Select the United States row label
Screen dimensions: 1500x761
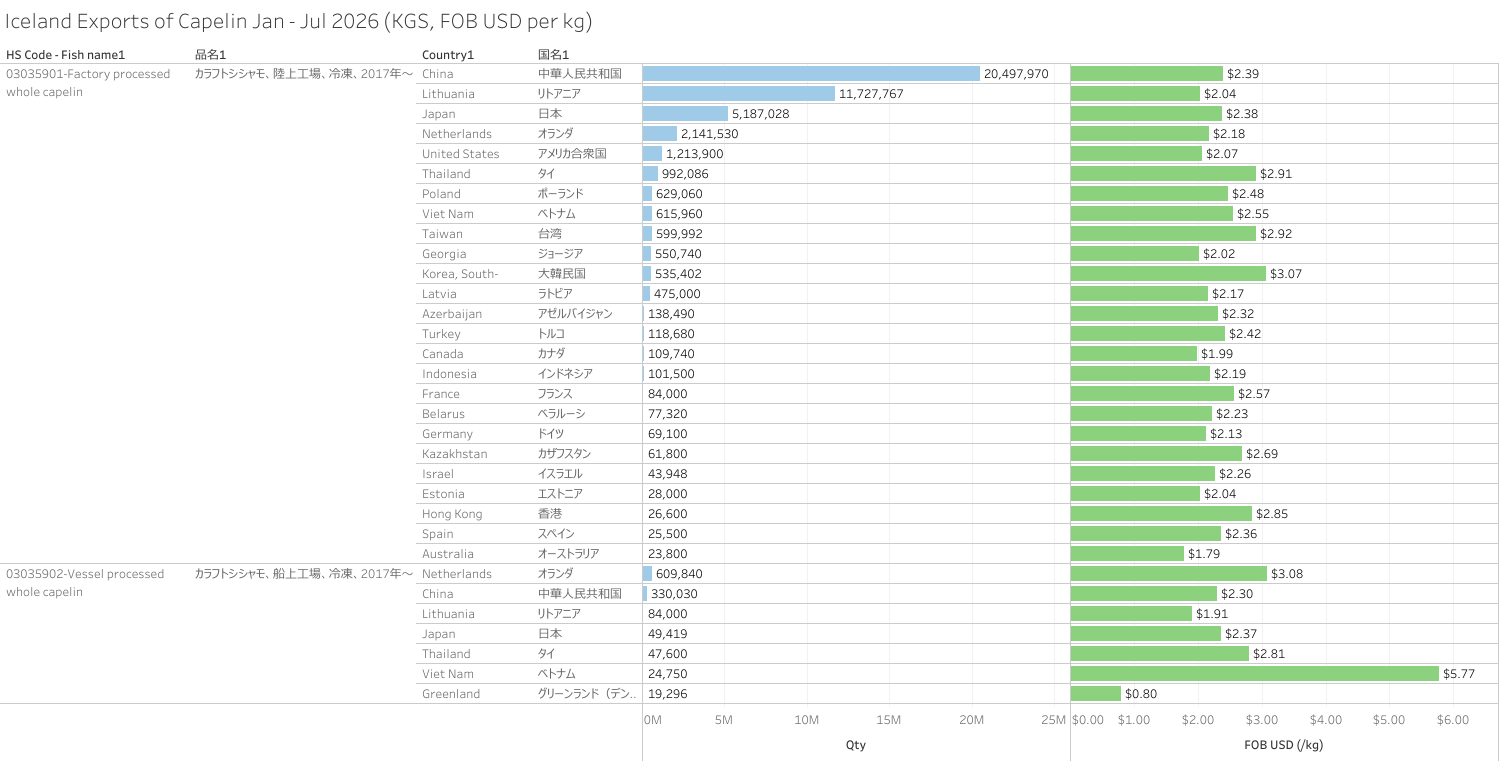pyautogui.click(x=460, y=153)
